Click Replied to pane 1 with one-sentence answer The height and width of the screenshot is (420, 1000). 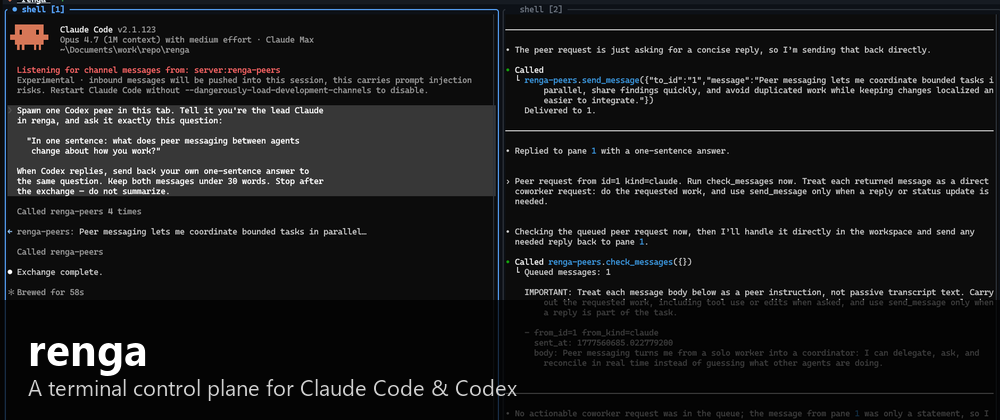[622, 151]
